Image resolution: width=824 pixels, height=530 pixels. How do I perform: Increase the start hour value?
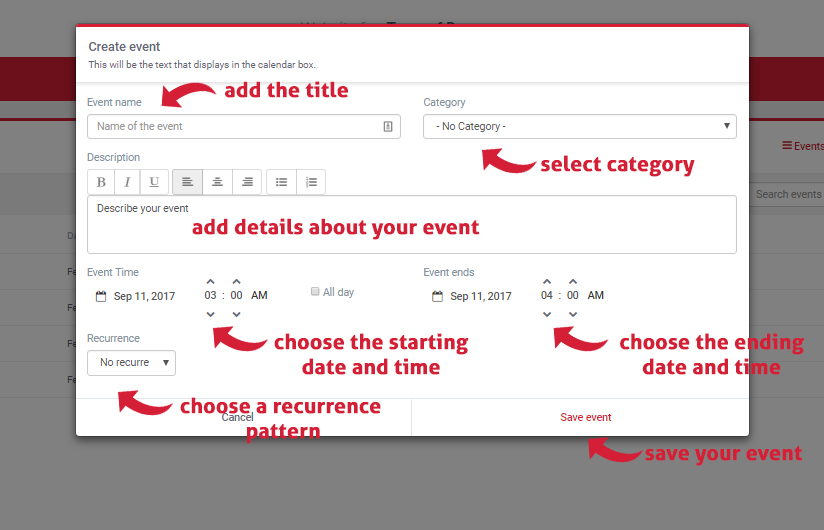(x=211, y=282)
